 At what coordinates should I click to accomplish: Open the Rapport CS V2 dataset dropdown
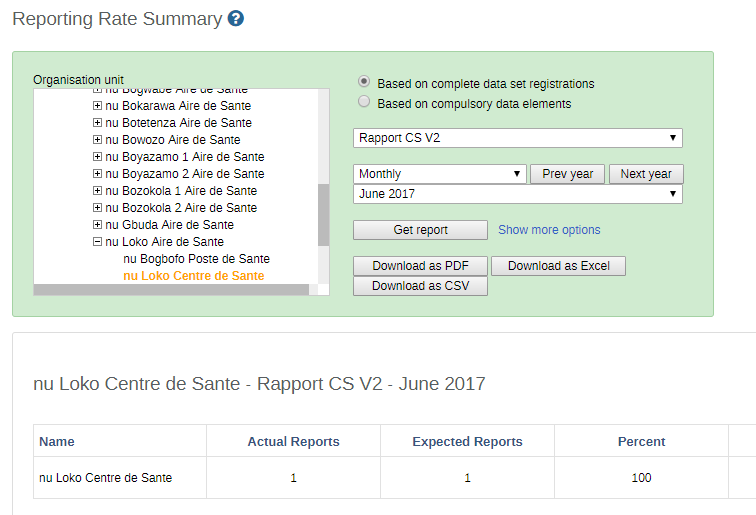click(x=517, y=137)
